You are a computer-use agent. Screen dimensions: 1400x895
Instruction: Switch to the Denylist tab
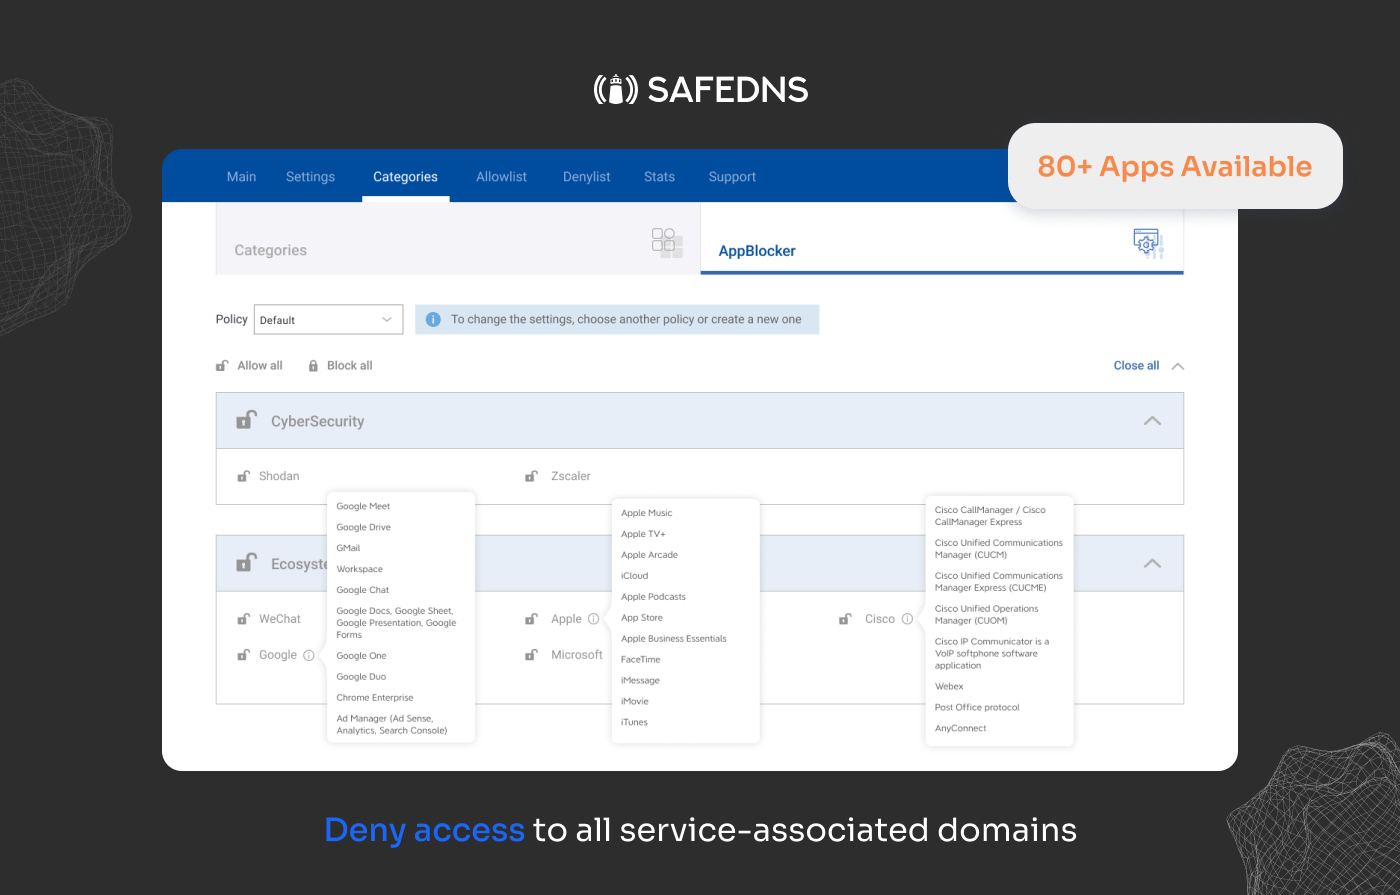click(586, 176)
